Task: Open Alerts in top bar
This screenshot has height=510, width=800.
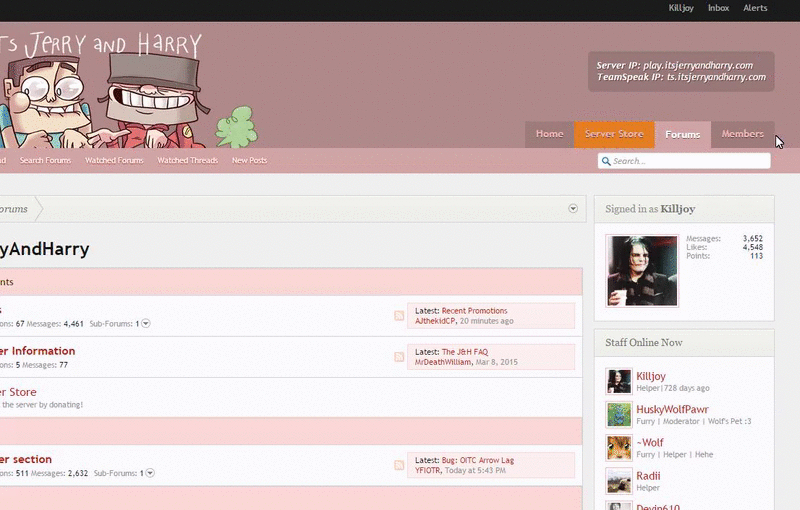Action: (x=755, y=8)
